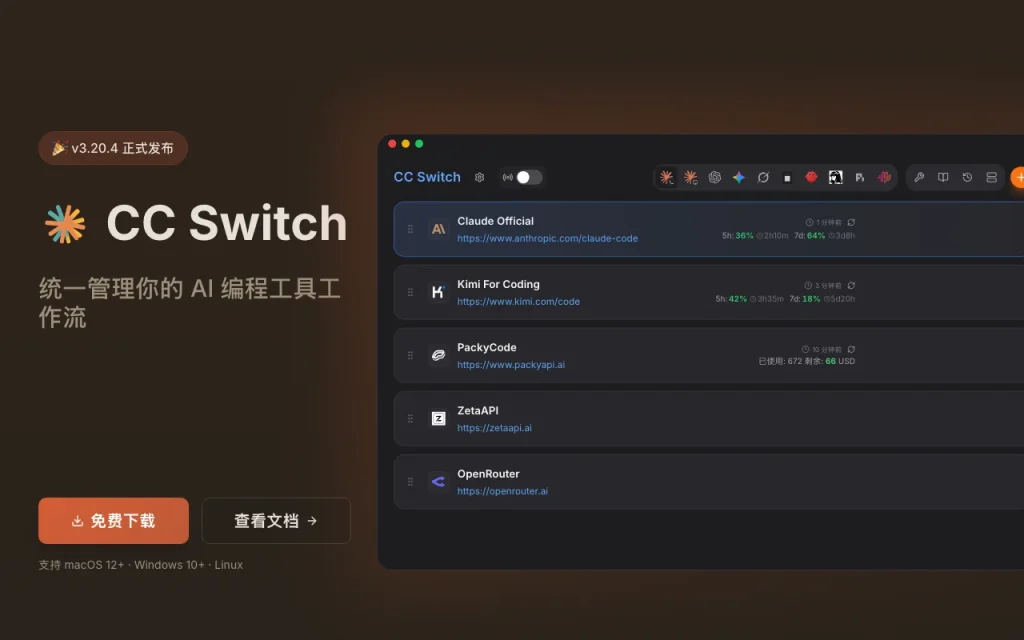Grab the ZetaAPI drag handle
Screen dimensions: 1024x640
(410, 419)
